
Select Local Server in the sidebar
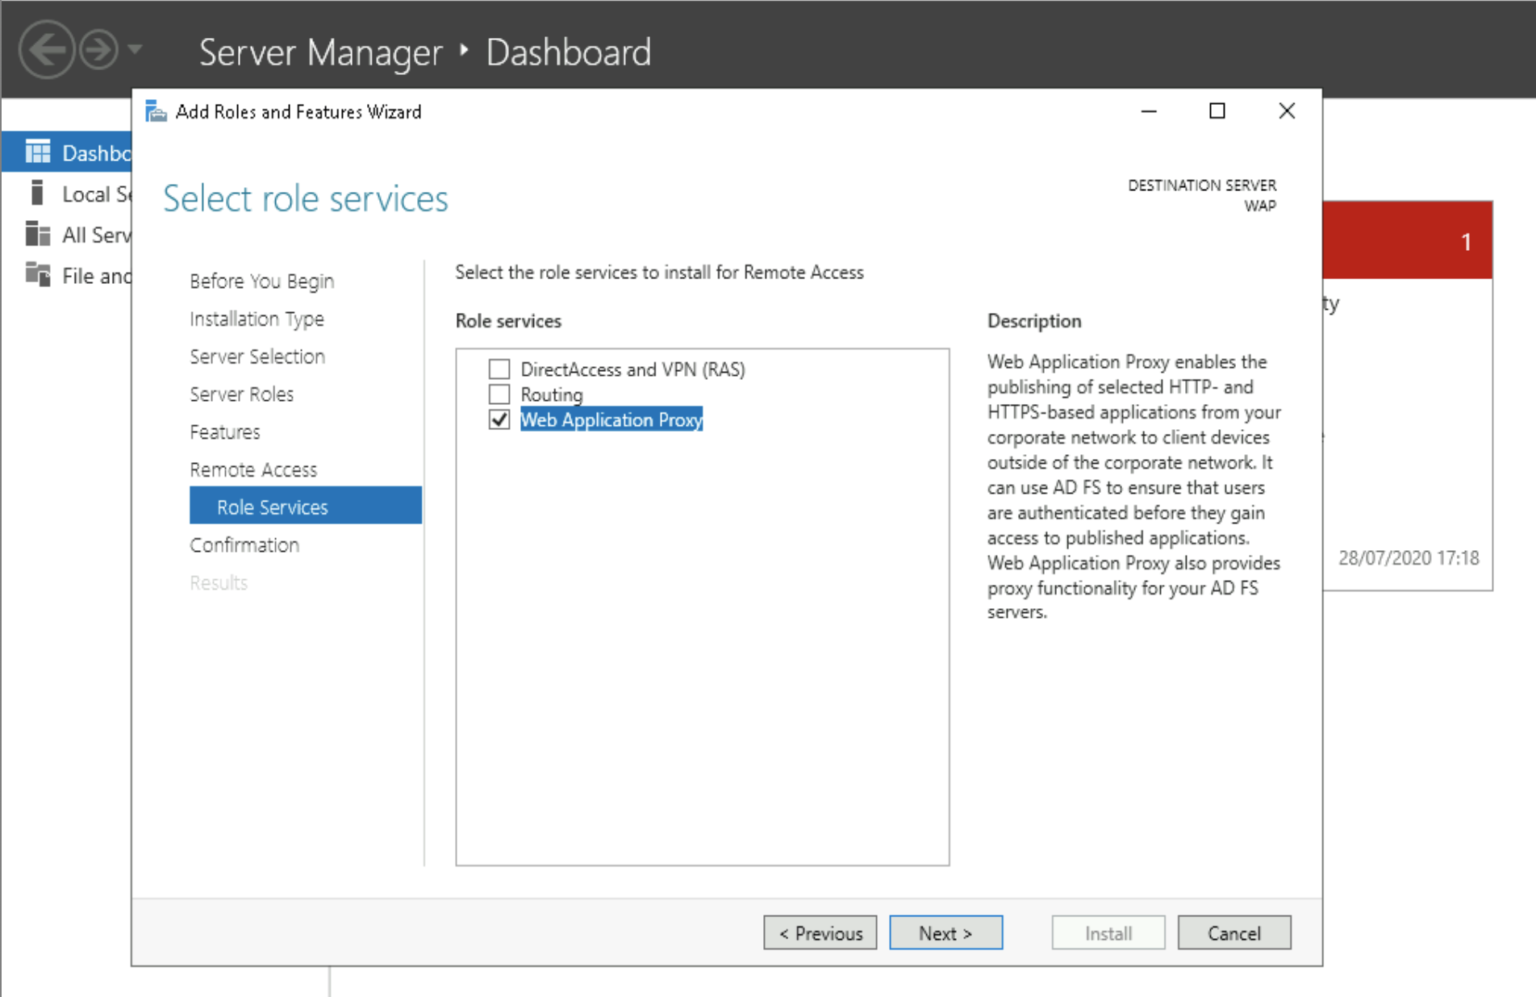90,193
